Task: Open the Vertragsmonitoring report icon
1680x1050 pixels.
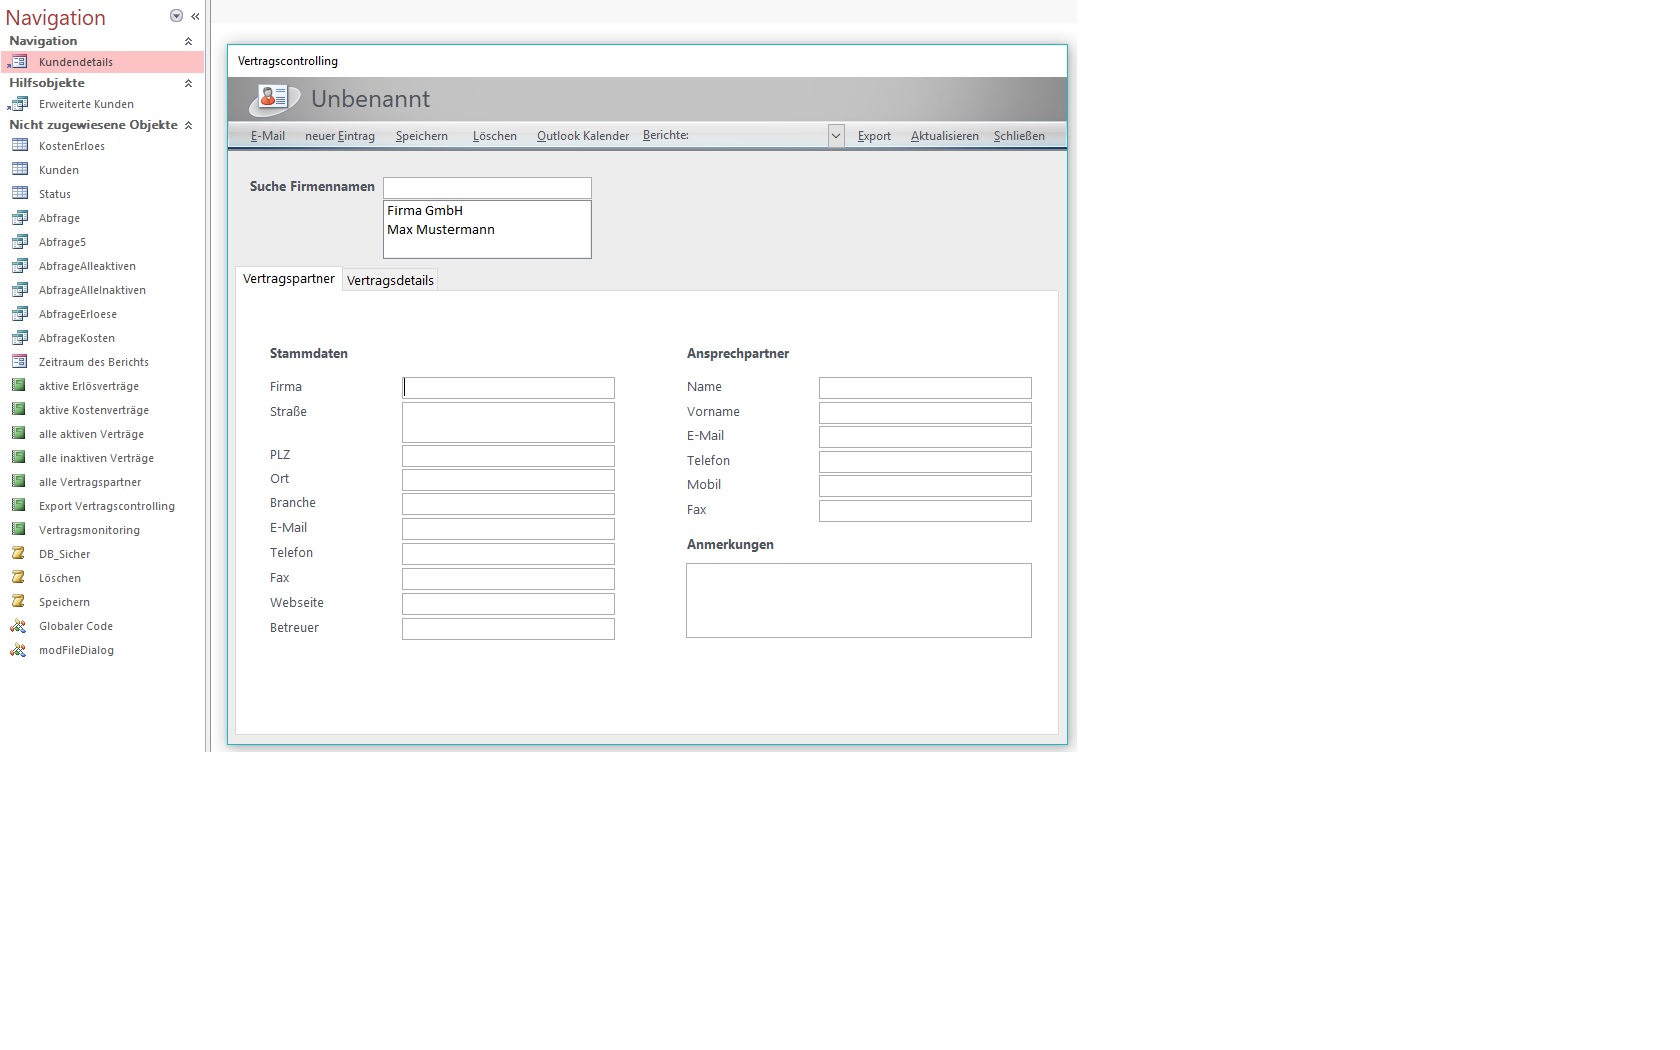Action: click(x=19, y=530)
